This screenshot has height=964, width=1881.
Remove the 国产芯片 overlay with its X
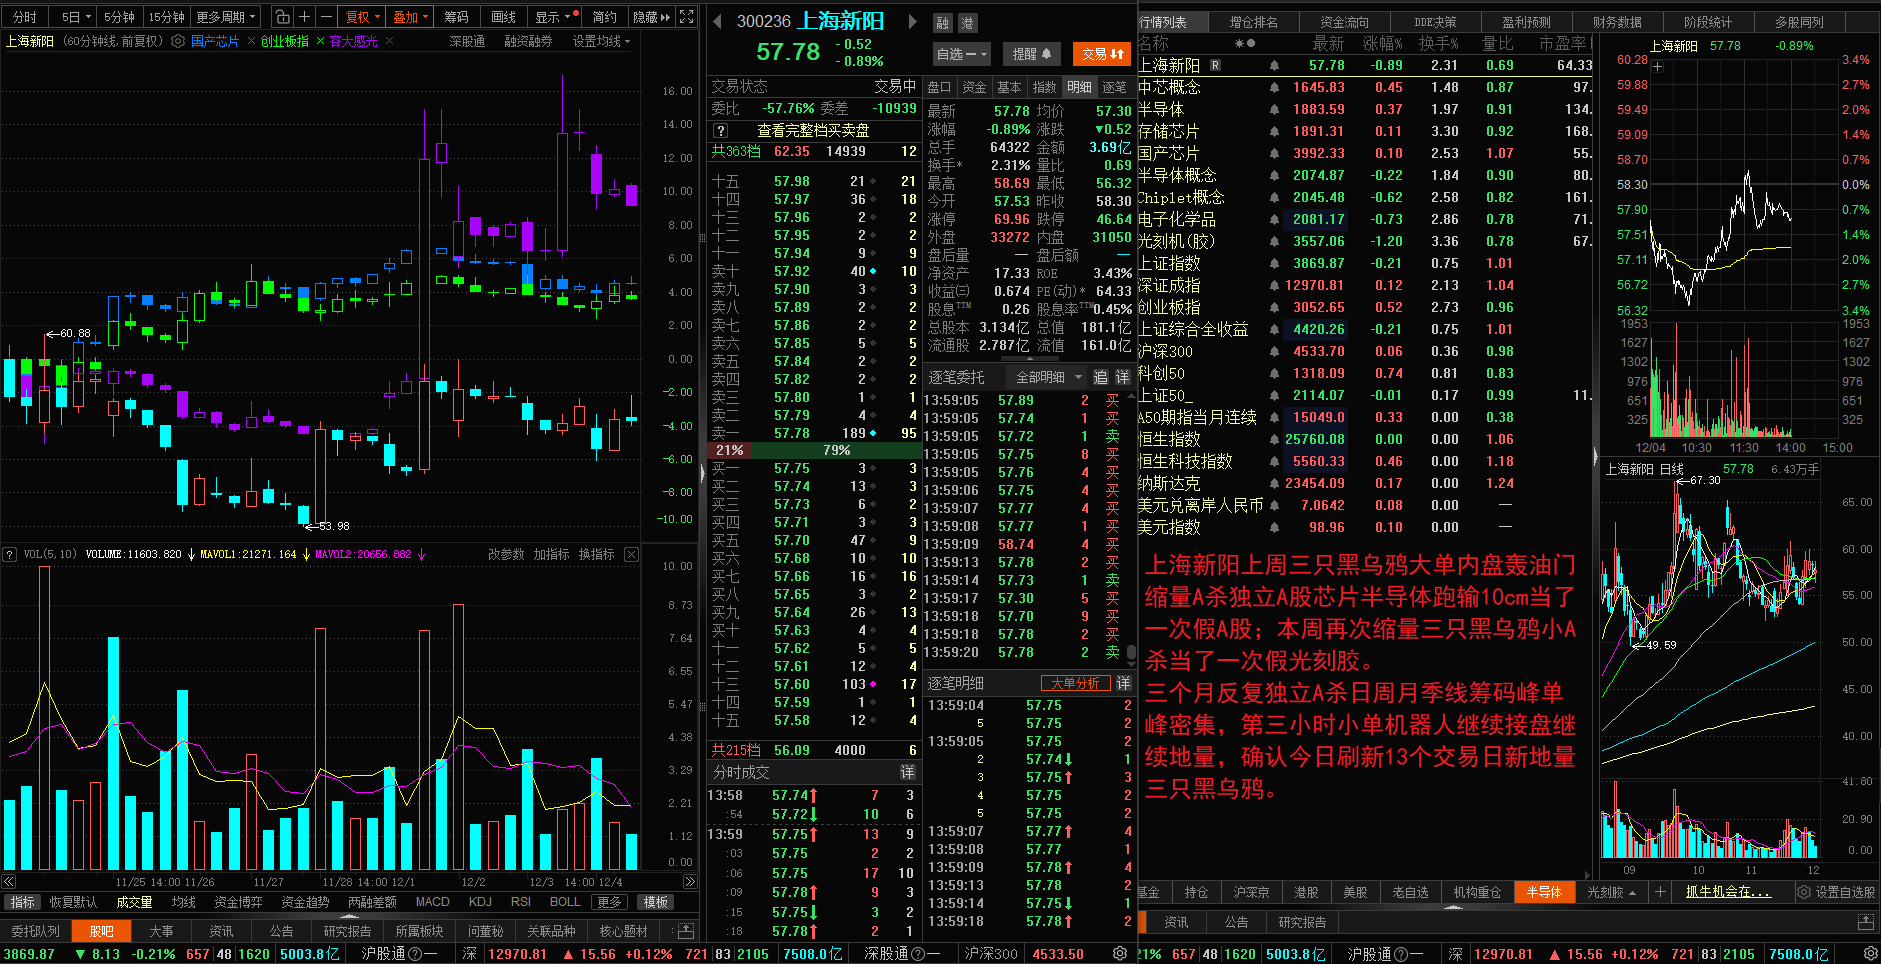pos(250,41)
